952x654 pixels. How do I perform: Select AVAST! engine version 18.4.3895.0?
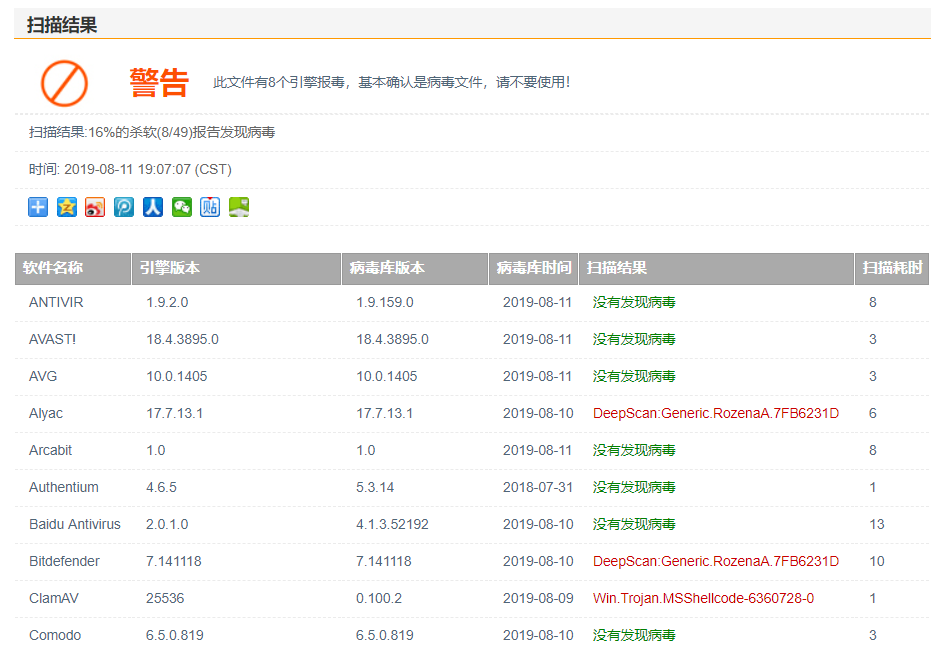tap(182, 339)
